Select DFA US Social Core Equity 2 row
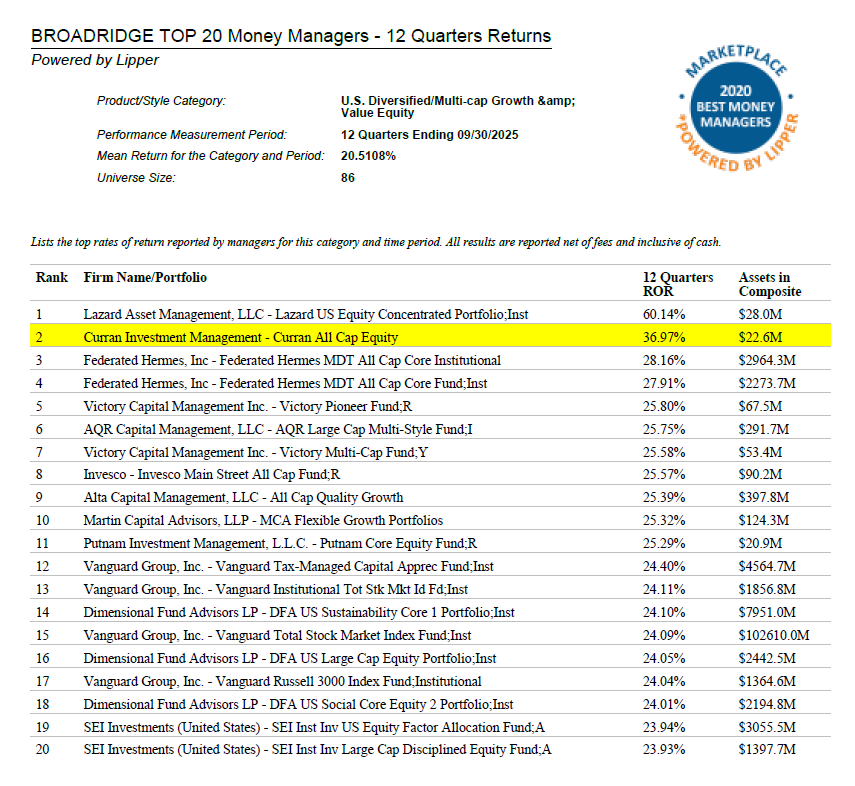855x786 pixels. (x=430, y=704)
